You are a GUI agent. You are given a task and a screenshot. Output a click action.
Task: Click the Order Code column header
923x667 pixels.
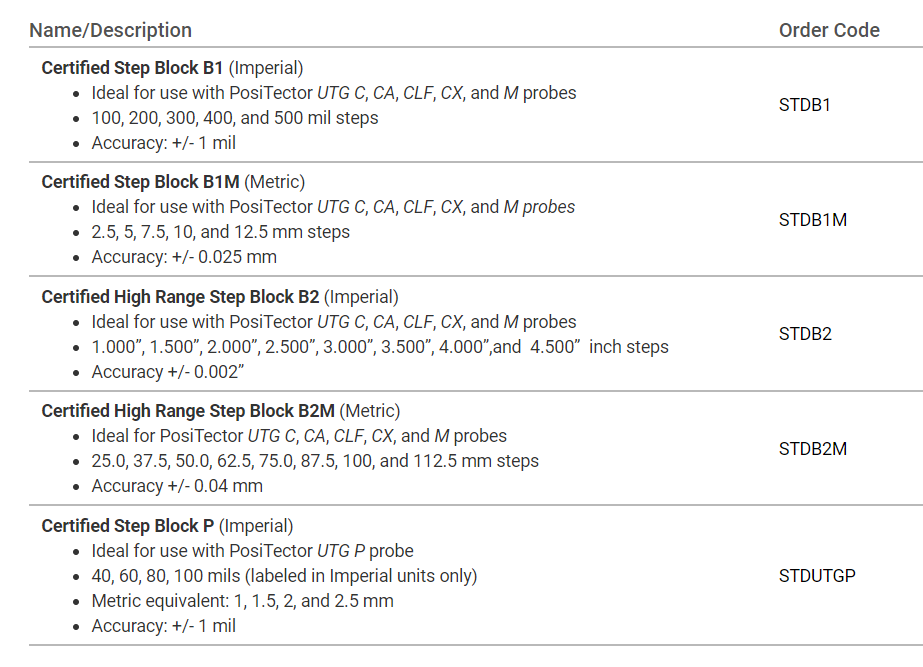829,30
